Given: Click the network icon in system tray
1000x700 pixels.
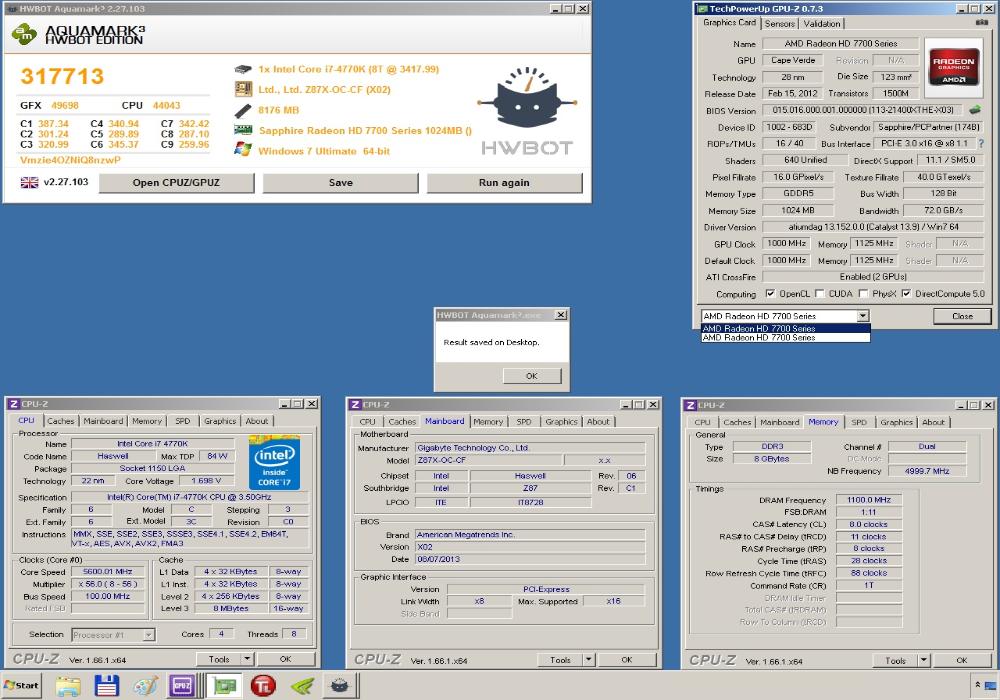Looking at the screenshot, I should tap(990, 685).
